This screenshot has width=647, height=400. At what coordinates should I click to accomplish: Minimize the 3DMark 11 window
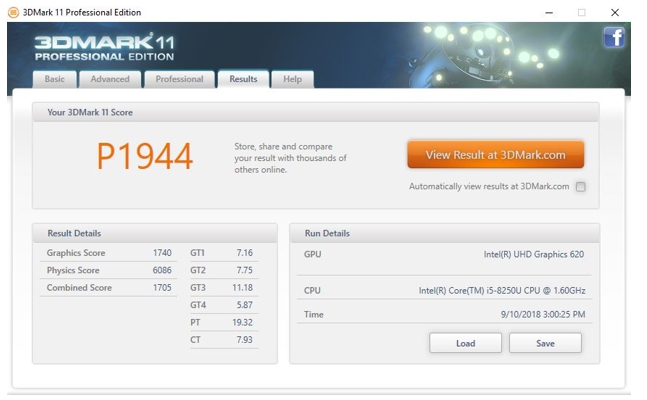[x=549, y=13]
